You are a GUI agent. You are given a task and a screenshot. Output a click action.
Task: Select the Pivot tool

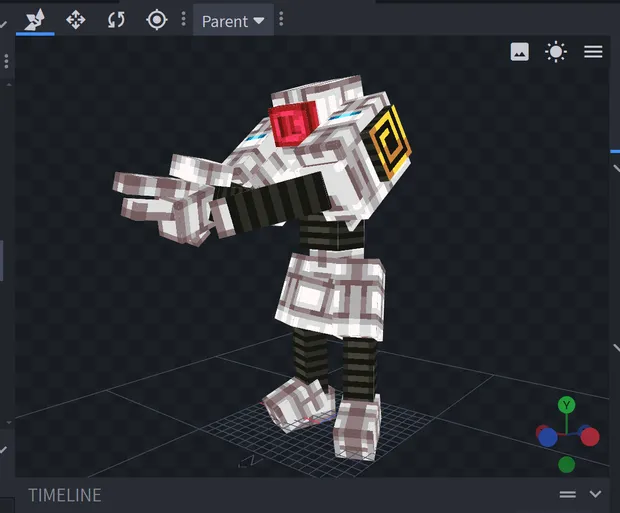(x=157, y=19)
